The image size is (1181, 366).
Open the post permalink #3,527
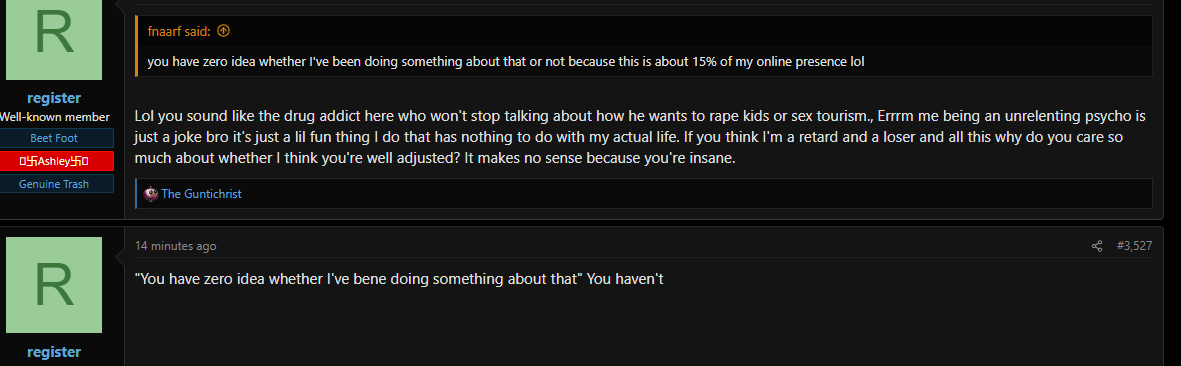(1134, 246)
